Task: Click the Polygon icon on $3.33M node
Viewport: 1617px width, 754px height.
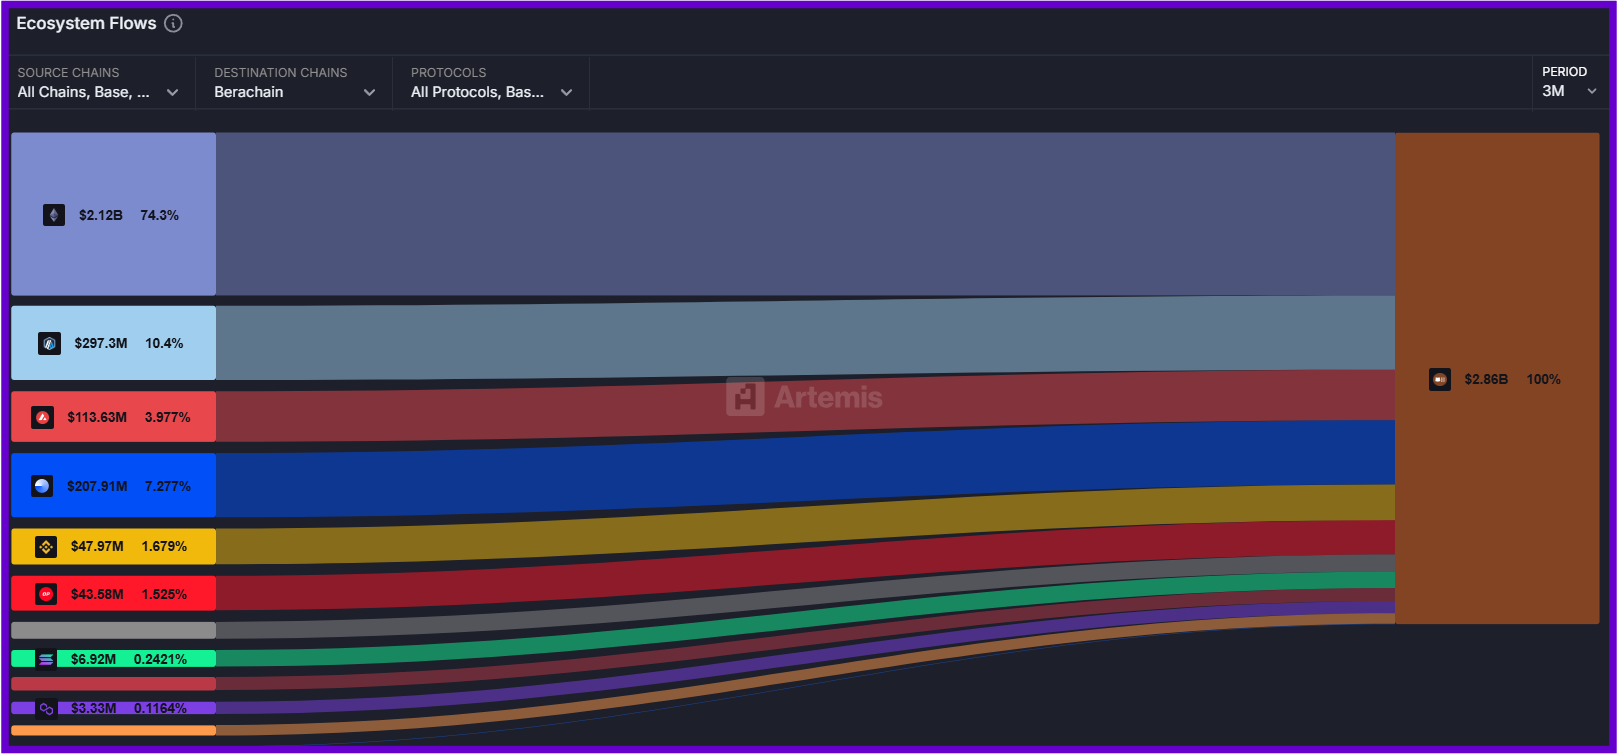Action: [x=46, y=708]
